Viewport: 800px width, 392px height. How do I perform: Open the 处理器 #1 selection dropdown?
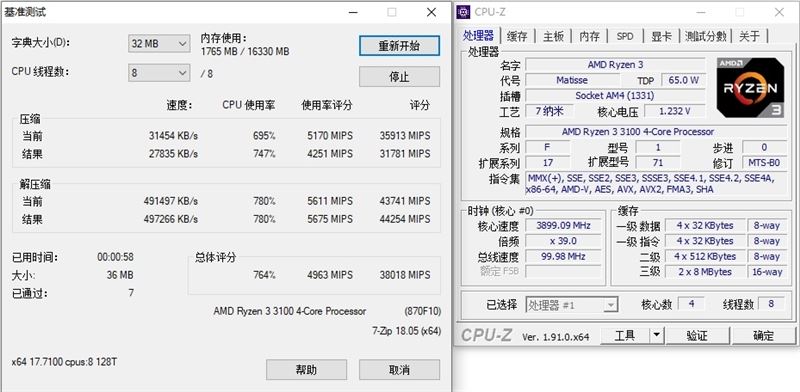click(571, 305)
